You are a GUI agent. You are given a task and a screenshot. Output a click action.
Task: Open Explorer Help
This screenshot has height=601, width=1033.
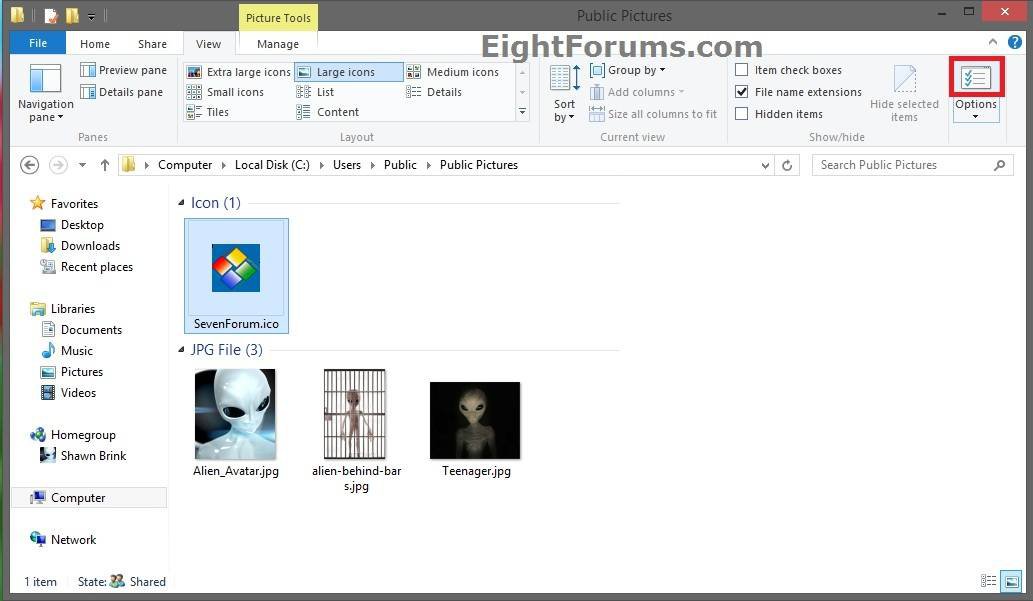click(x=1015, y=42)
